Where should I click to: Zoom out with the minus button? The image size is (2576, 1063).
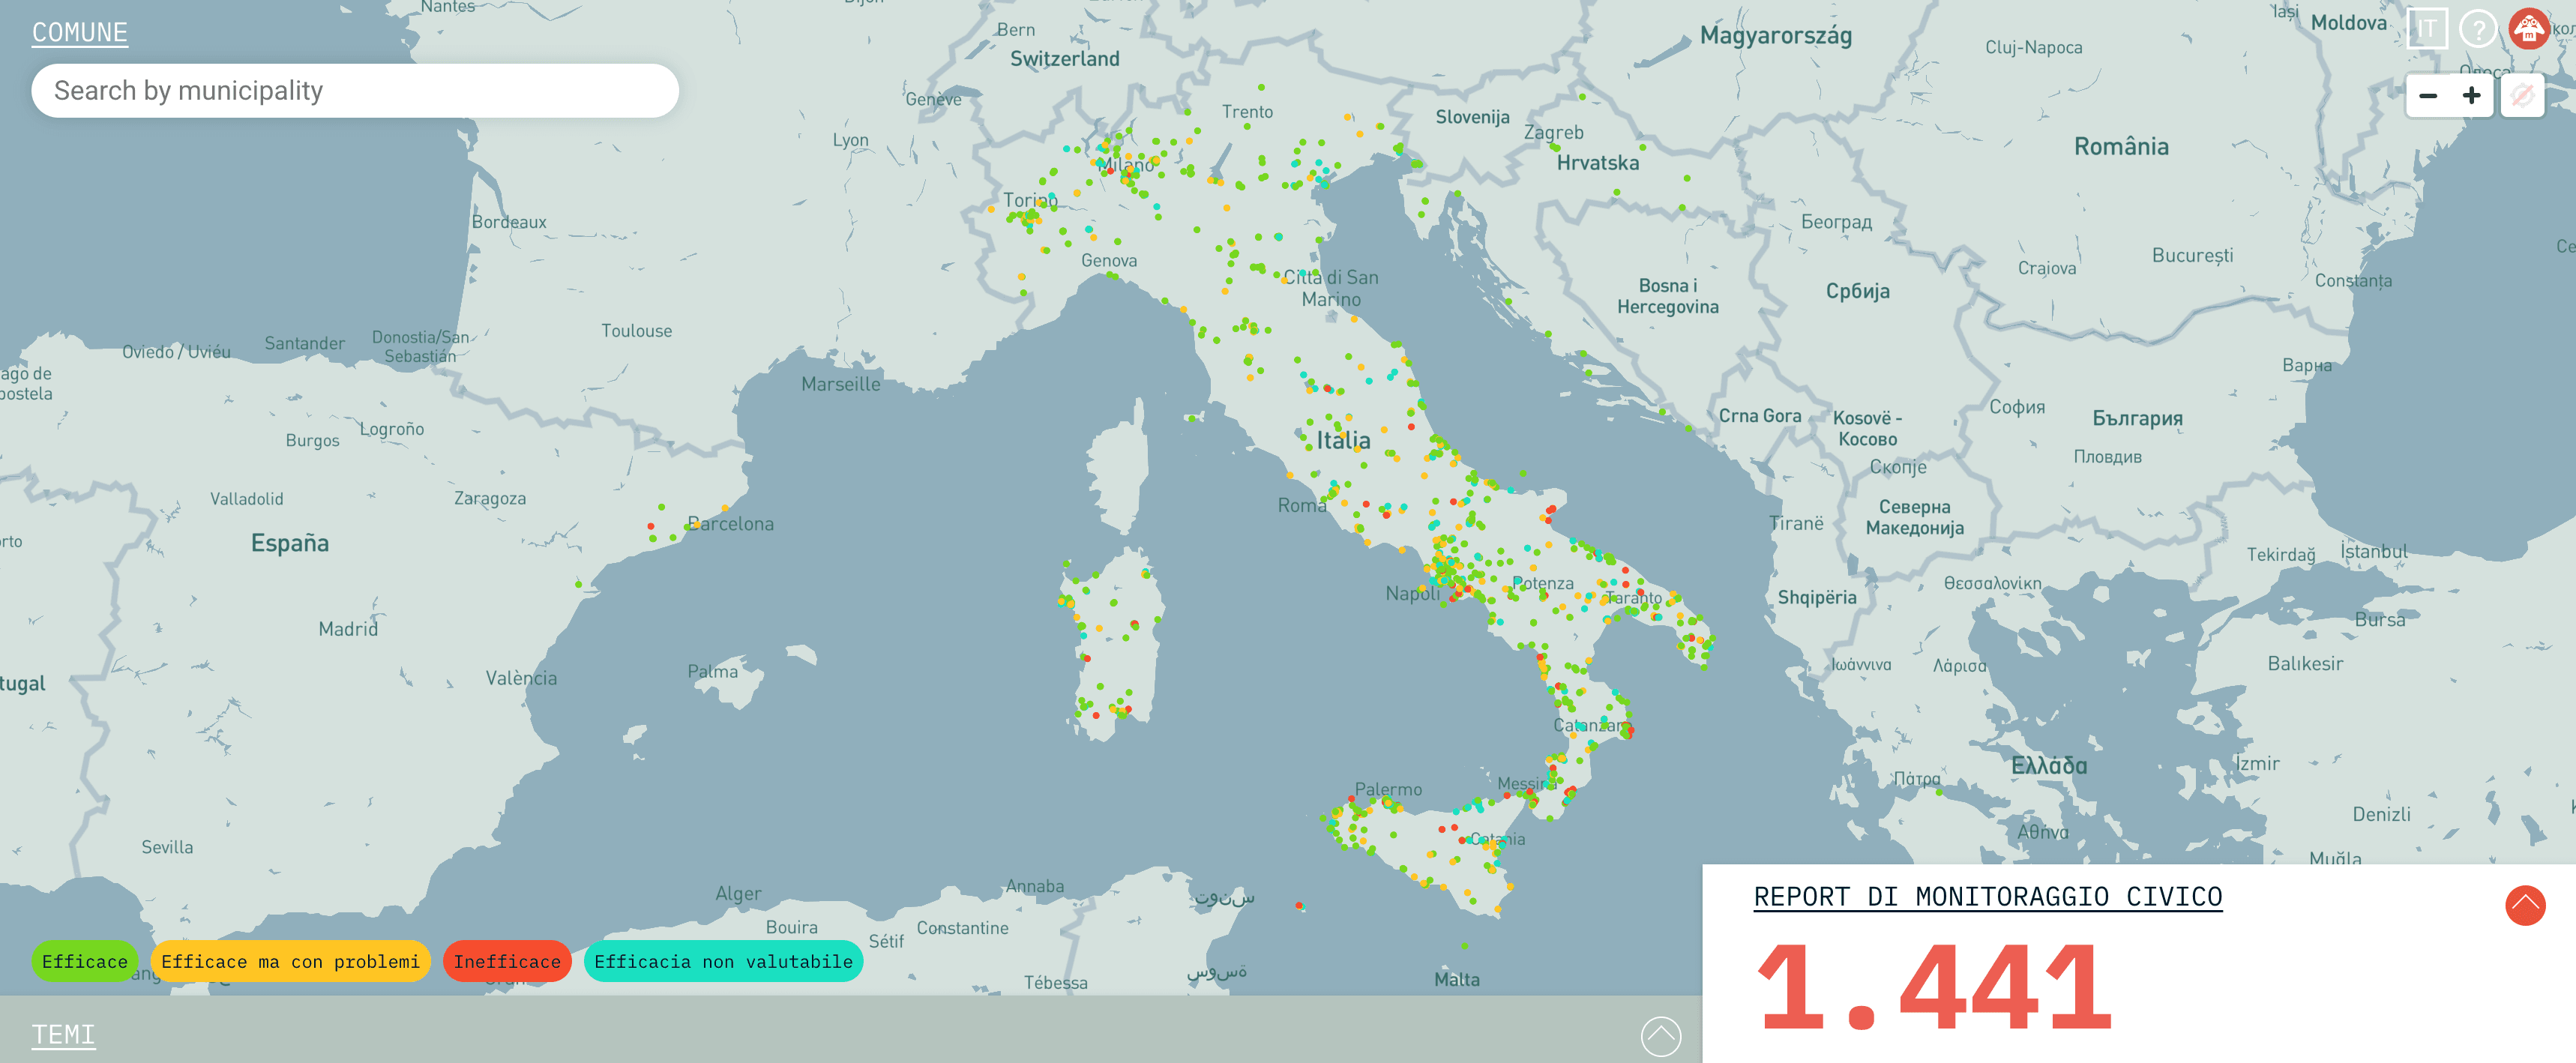click(2428, 96)
